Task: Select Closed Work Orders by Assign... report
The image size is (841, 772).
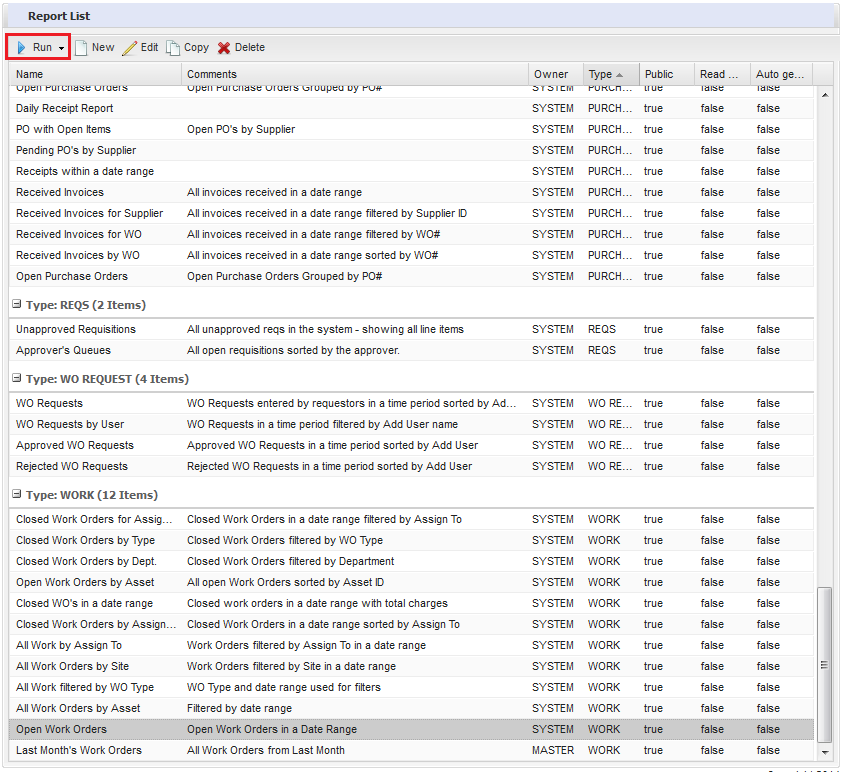Action: click(411, 623)
